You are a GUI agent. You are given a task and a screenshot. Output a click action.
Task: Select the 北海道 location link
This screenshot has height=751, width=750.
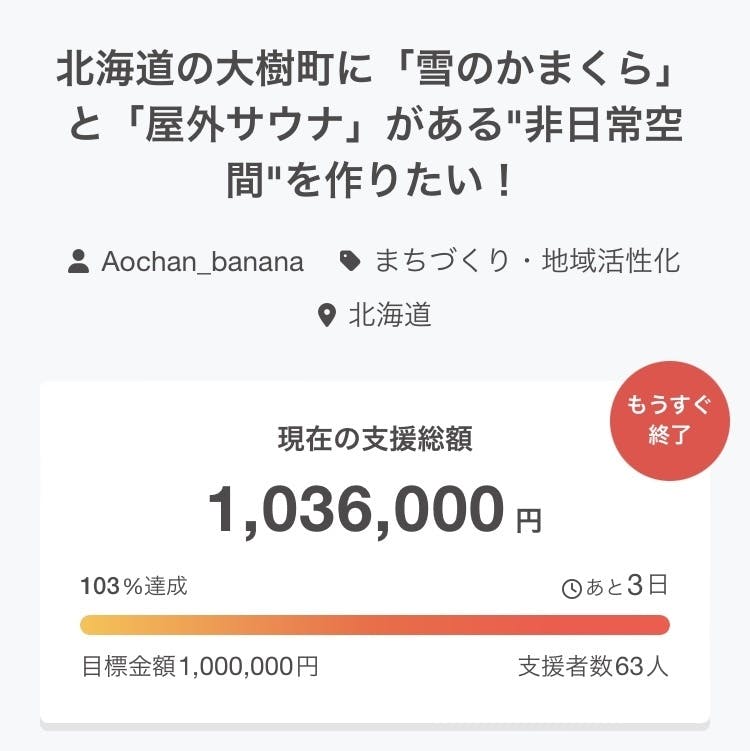[x=390, y=316]
